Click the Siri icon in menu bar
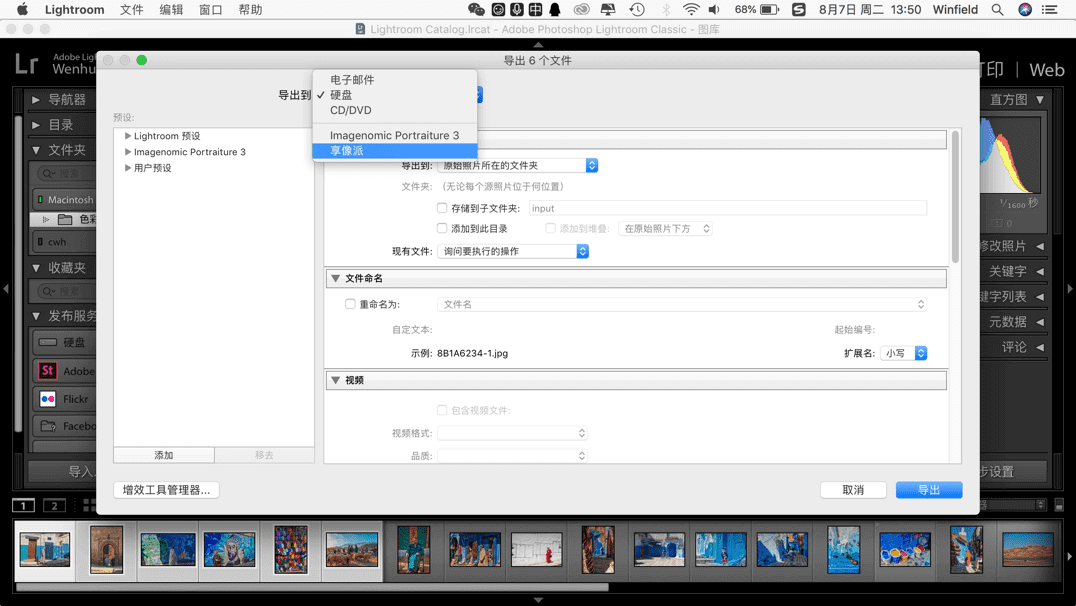This screenshot has height=606, width=1076. 1025,10
